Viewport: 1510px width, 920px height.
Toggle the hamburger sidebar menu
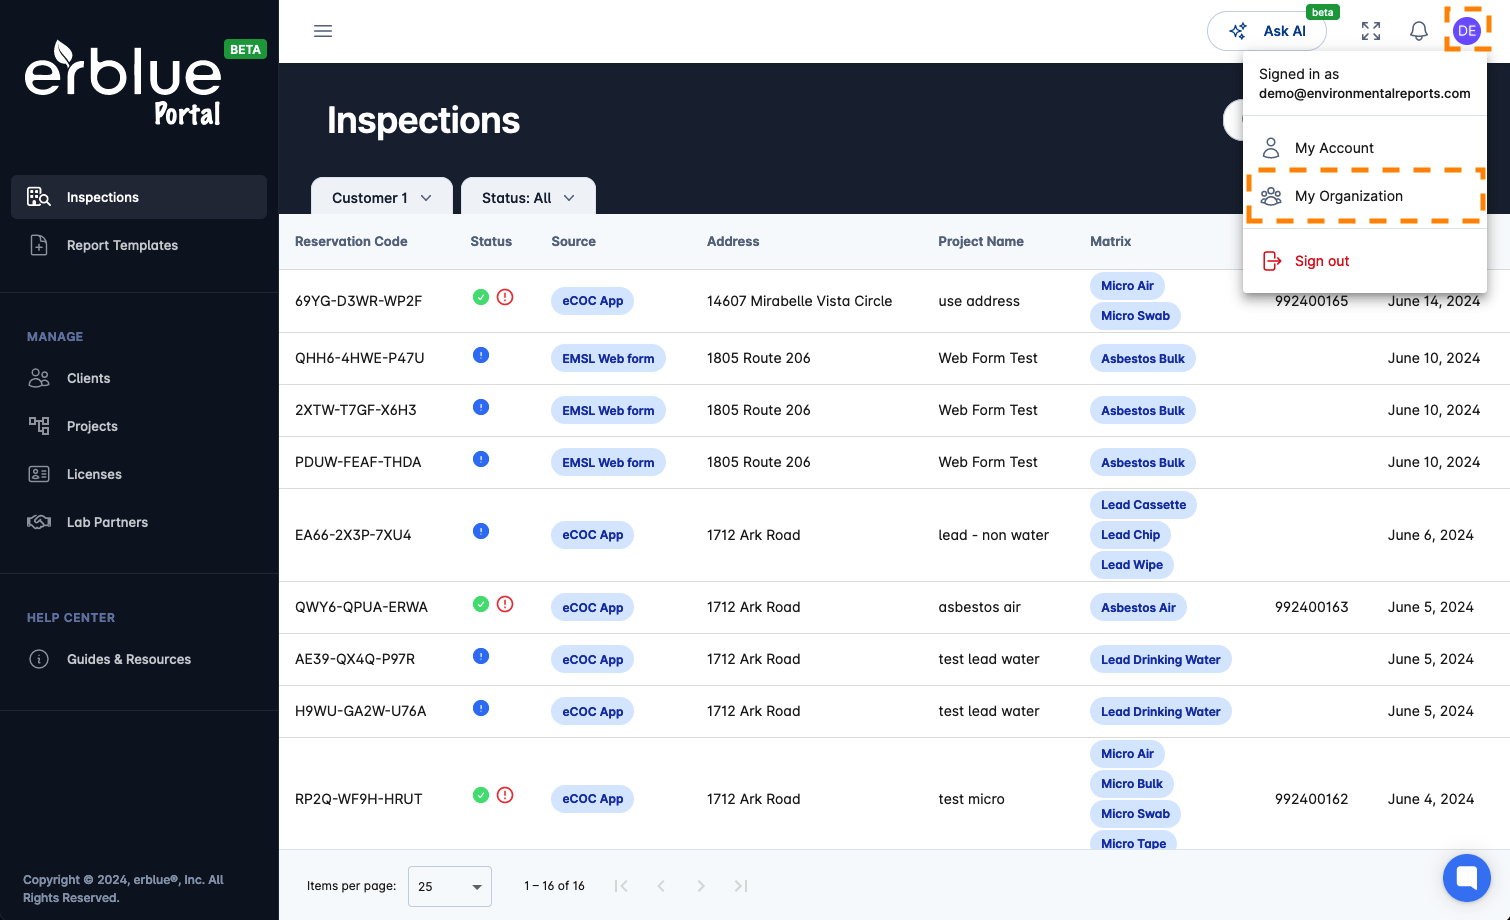pyautogui.click(x=323, y=31)
